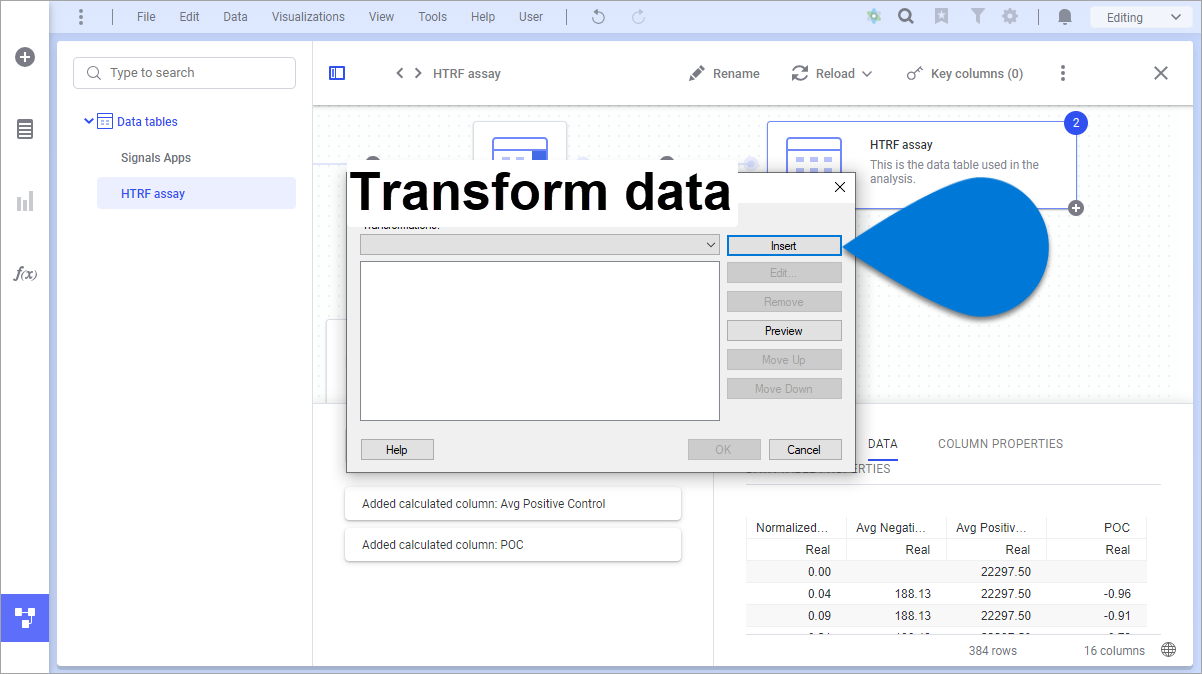This screenshot has height=674, width=1202.
Task: Click the Preview button
Action: click(x=784, y=331)
